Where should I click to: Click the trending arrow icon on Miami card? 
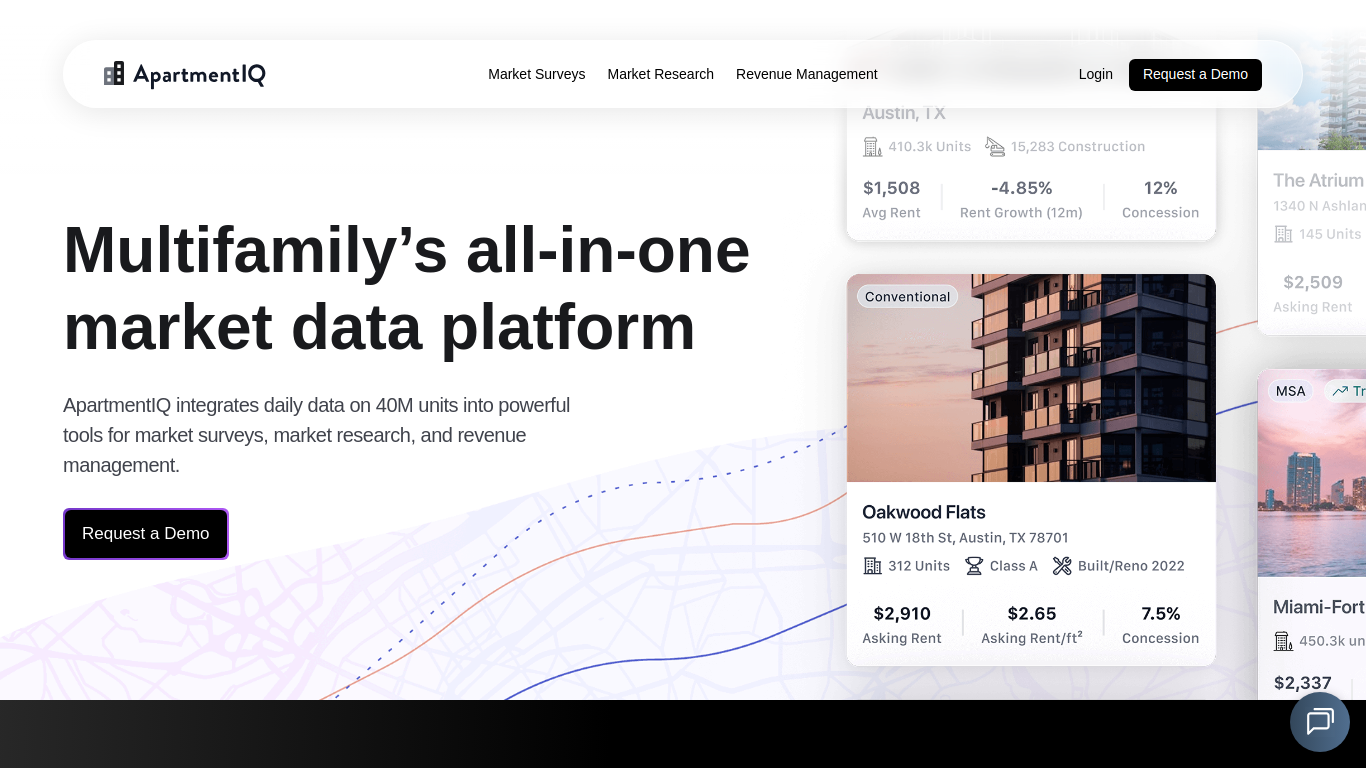pos(1339,391)
